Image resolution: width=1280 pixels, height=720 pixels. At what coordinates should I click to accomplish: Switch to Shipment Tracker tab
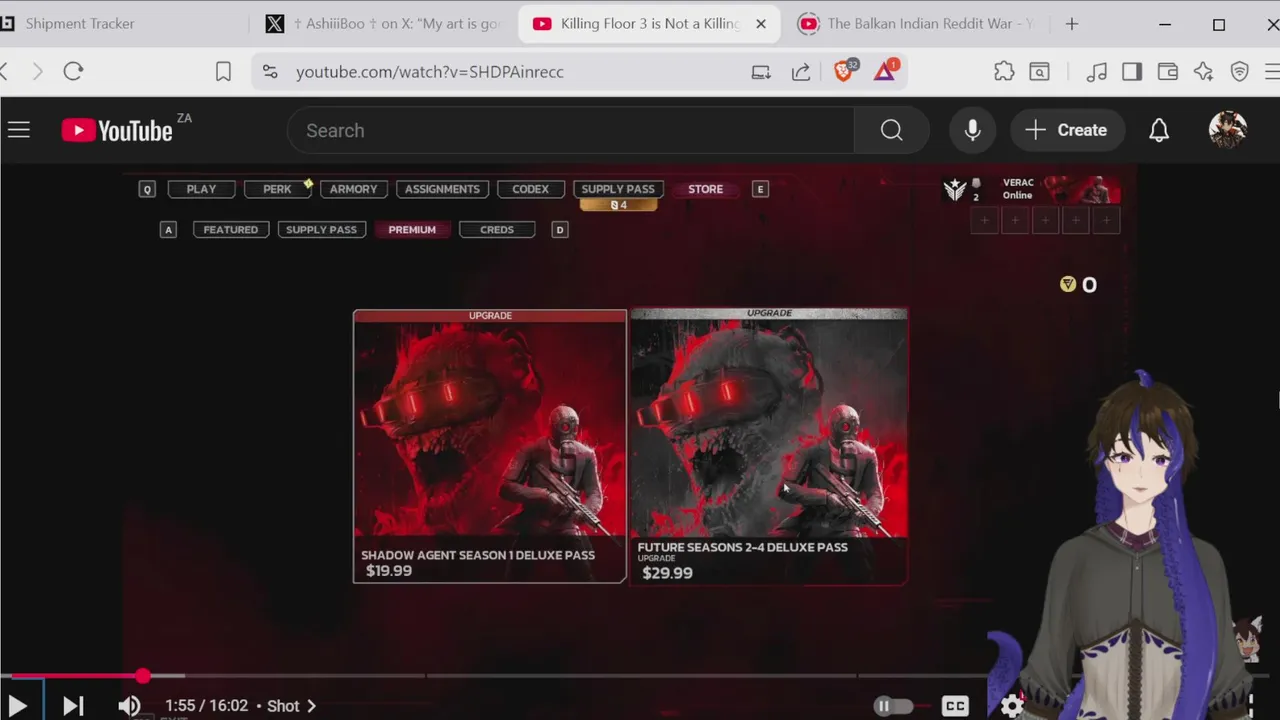(118, 23)
